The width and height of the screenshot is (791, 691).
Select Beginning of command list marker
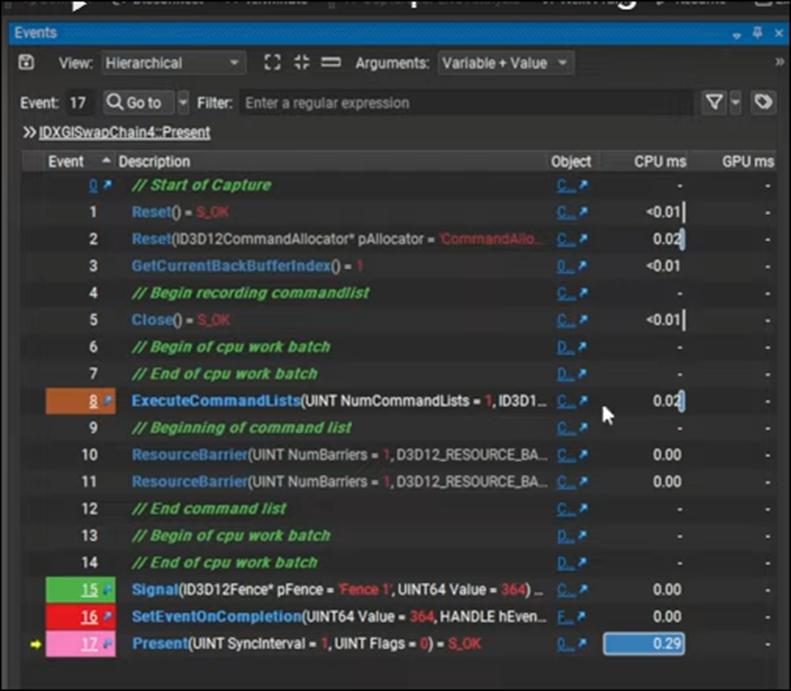241,428
